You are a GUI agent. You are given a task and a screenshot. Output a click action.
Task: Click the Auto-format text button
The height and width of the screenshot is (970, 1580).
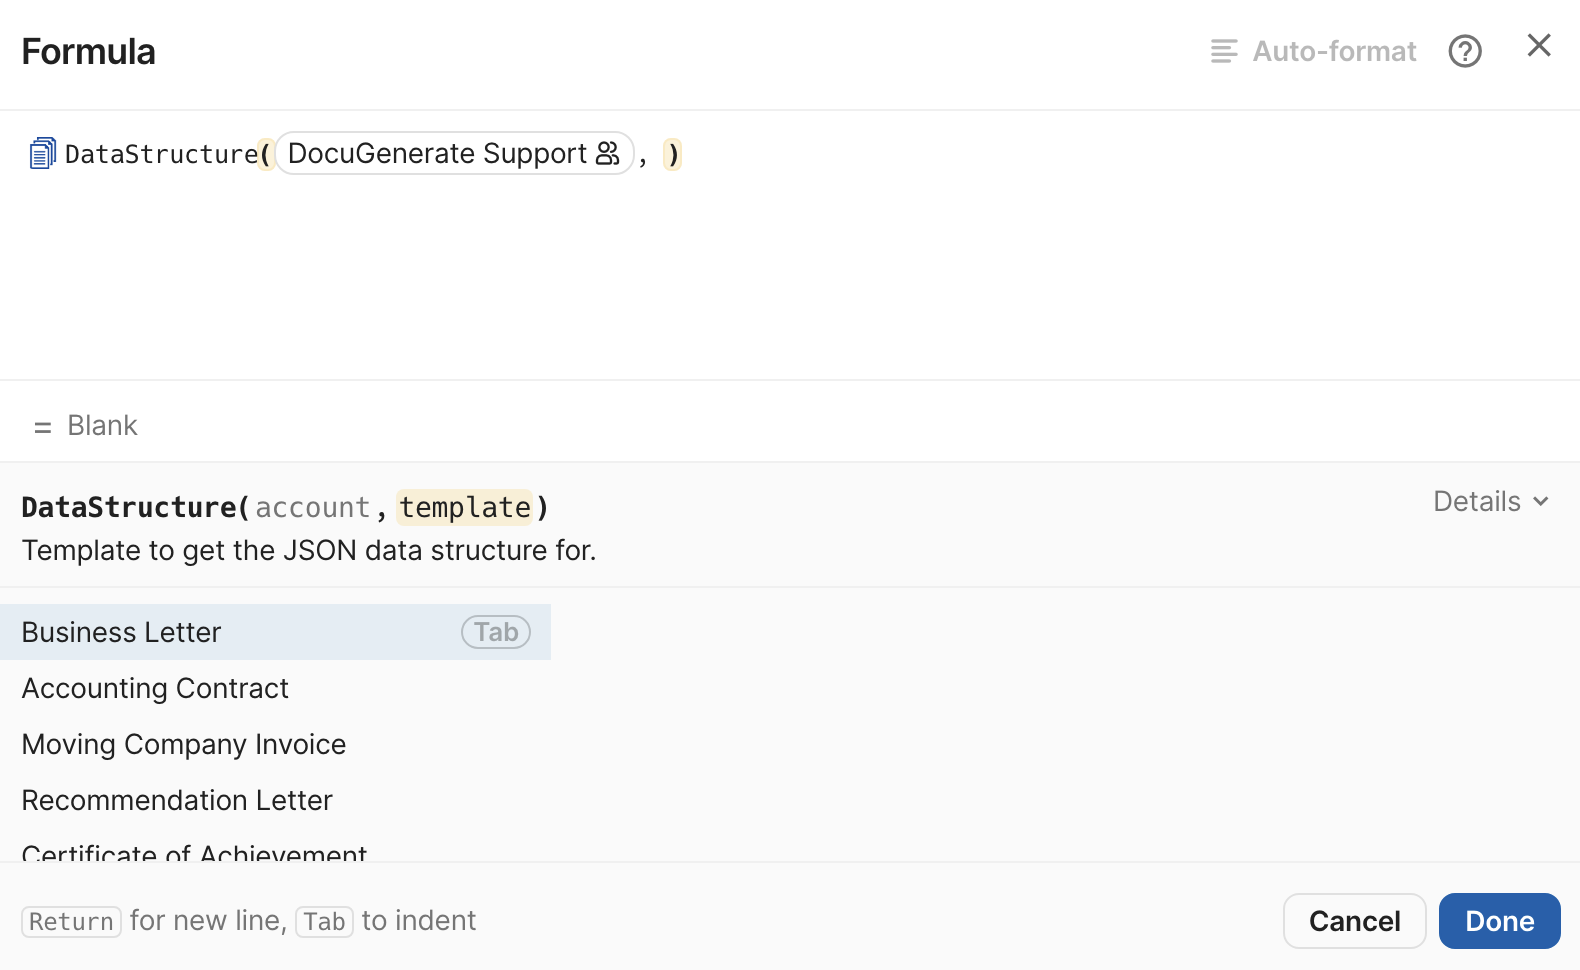pos(1334,51)
